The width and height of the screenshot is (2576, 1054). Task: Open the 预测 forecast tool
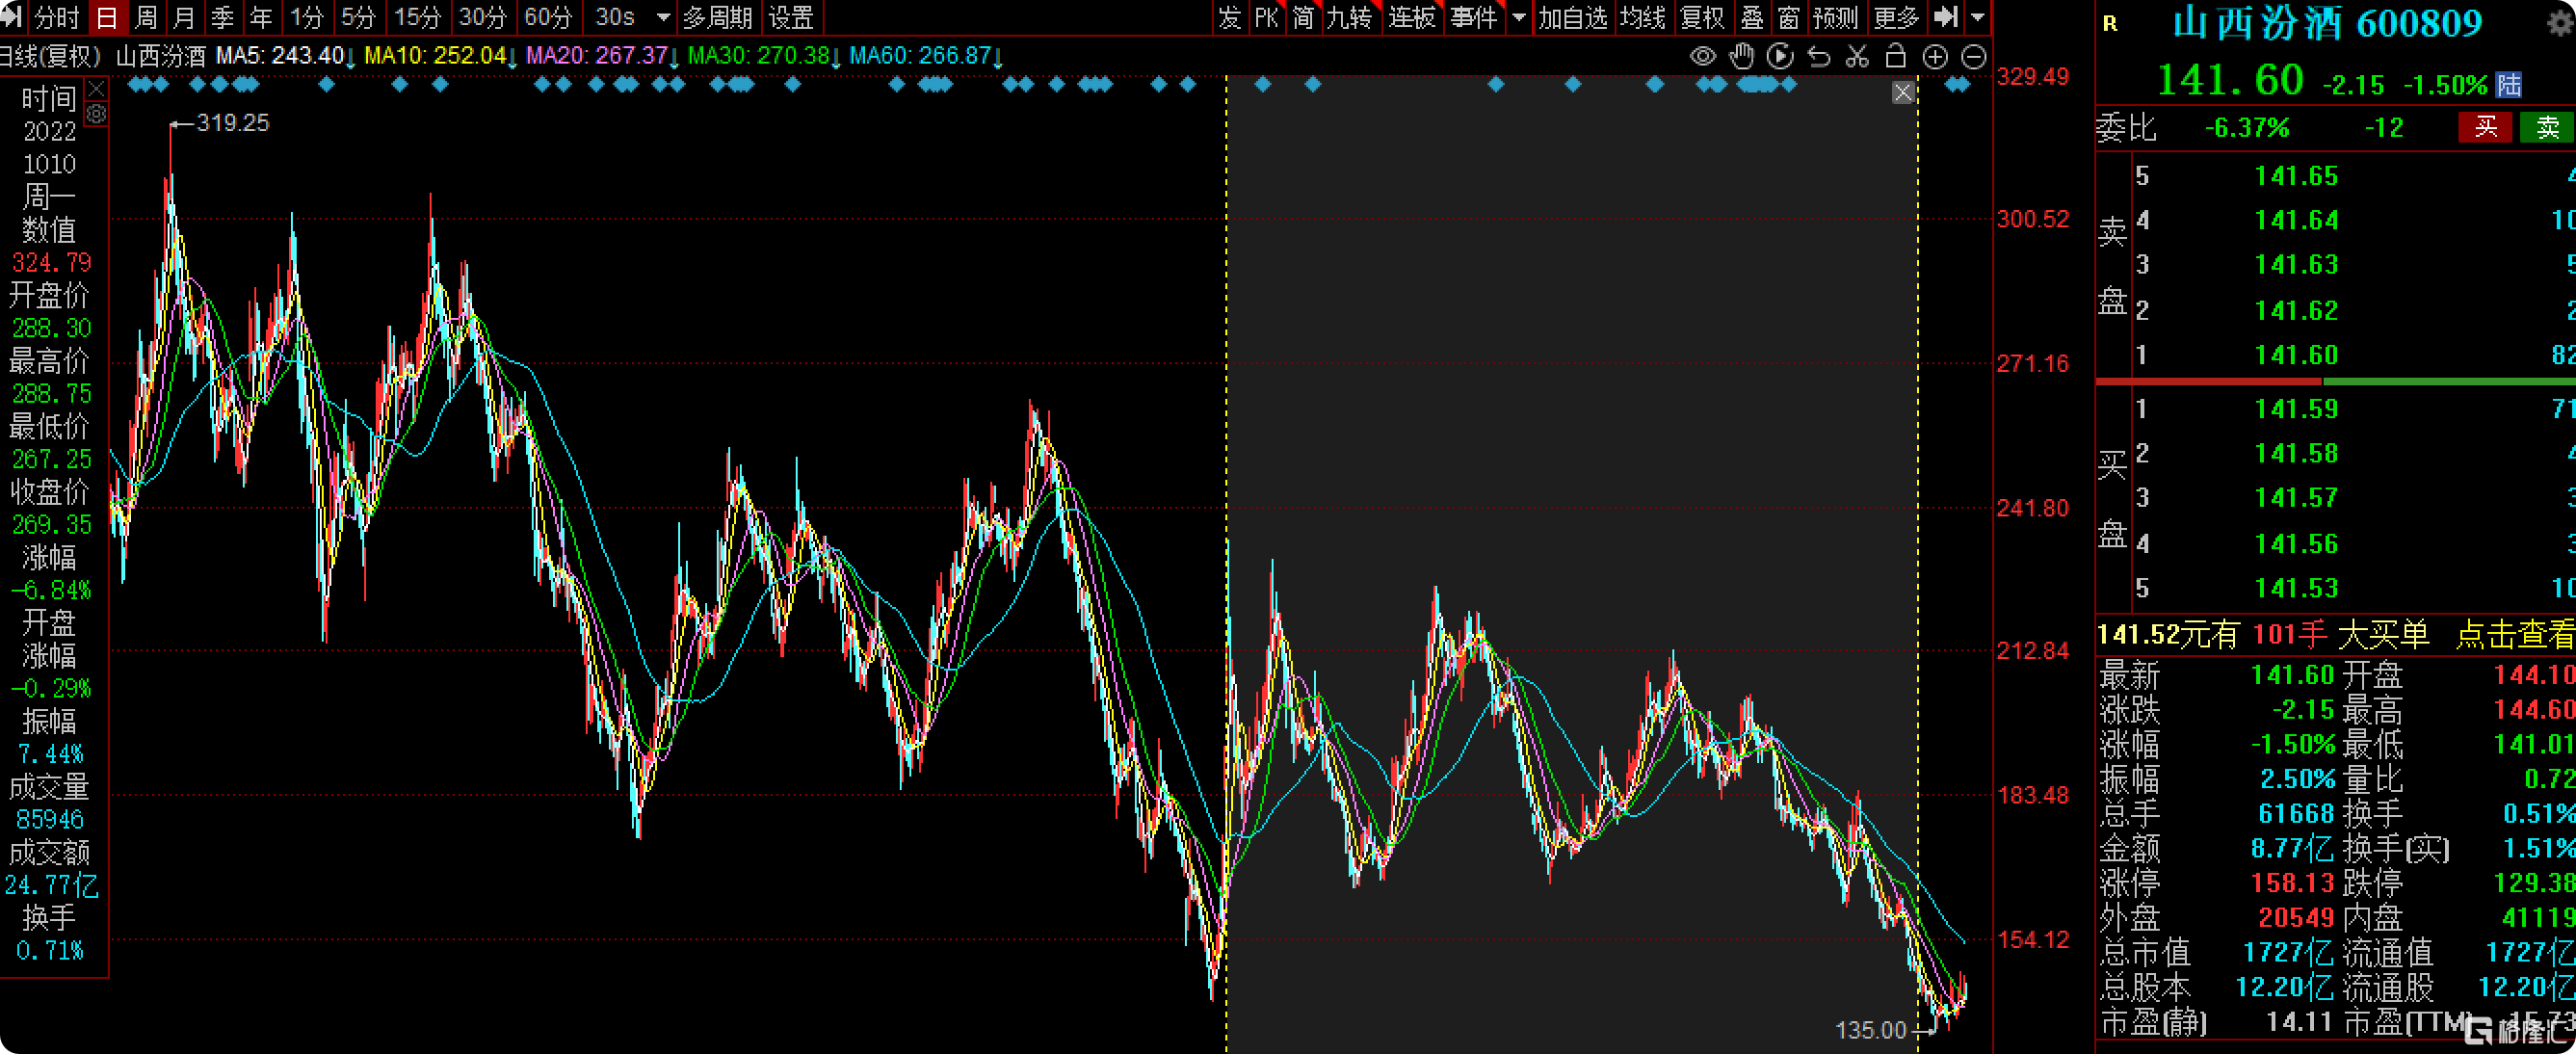point(1836,17)
